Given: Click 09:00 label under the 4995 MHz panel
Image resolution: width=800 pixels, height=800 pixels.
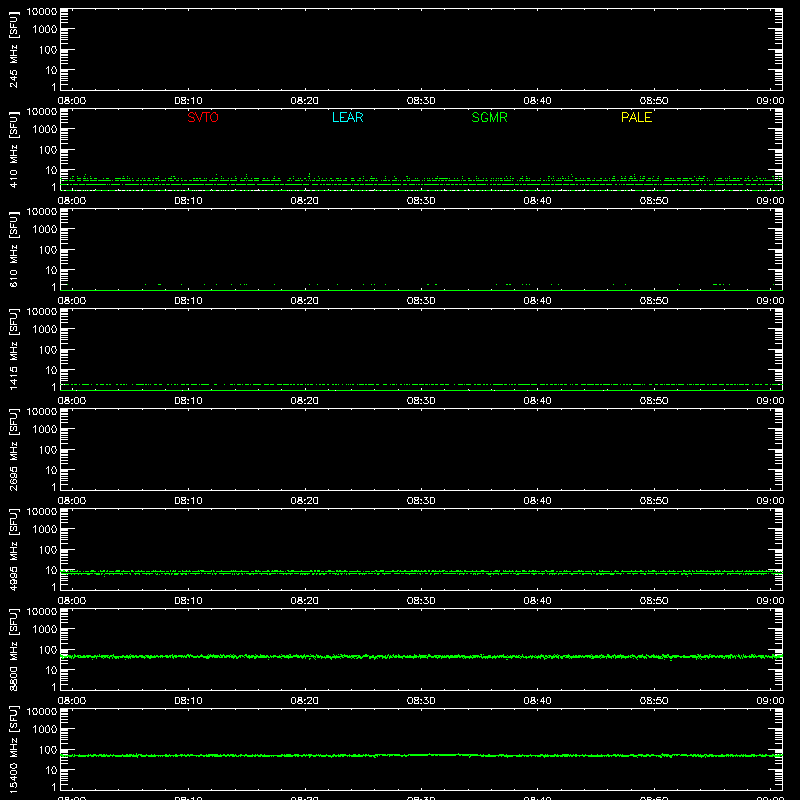Looking at the screenshot, I should click(x=770, y=601).
